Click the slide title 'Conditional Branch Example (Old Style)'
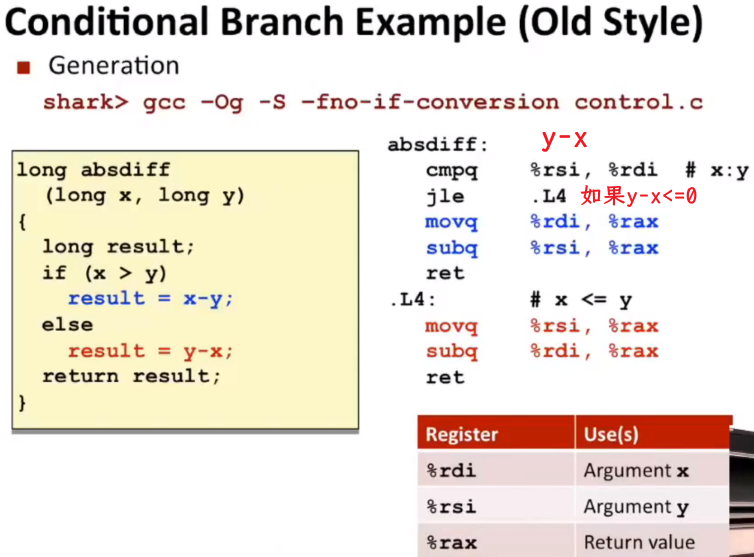Viewport: 754px width, 557px height. point(354,24)
